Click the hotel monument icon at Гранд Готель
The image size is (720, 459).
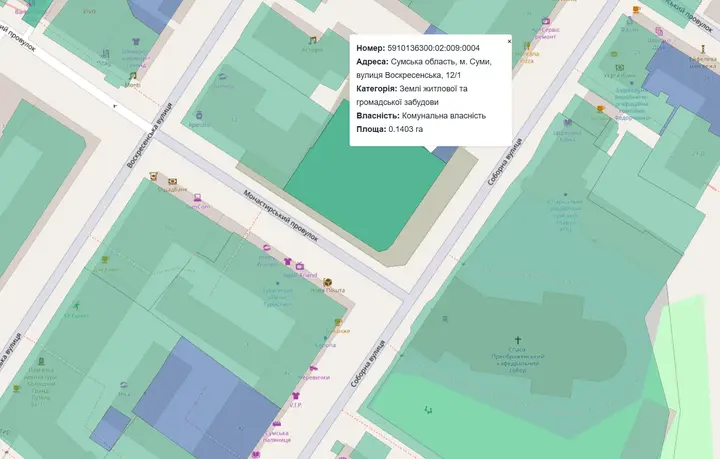[x=41, y=362]
